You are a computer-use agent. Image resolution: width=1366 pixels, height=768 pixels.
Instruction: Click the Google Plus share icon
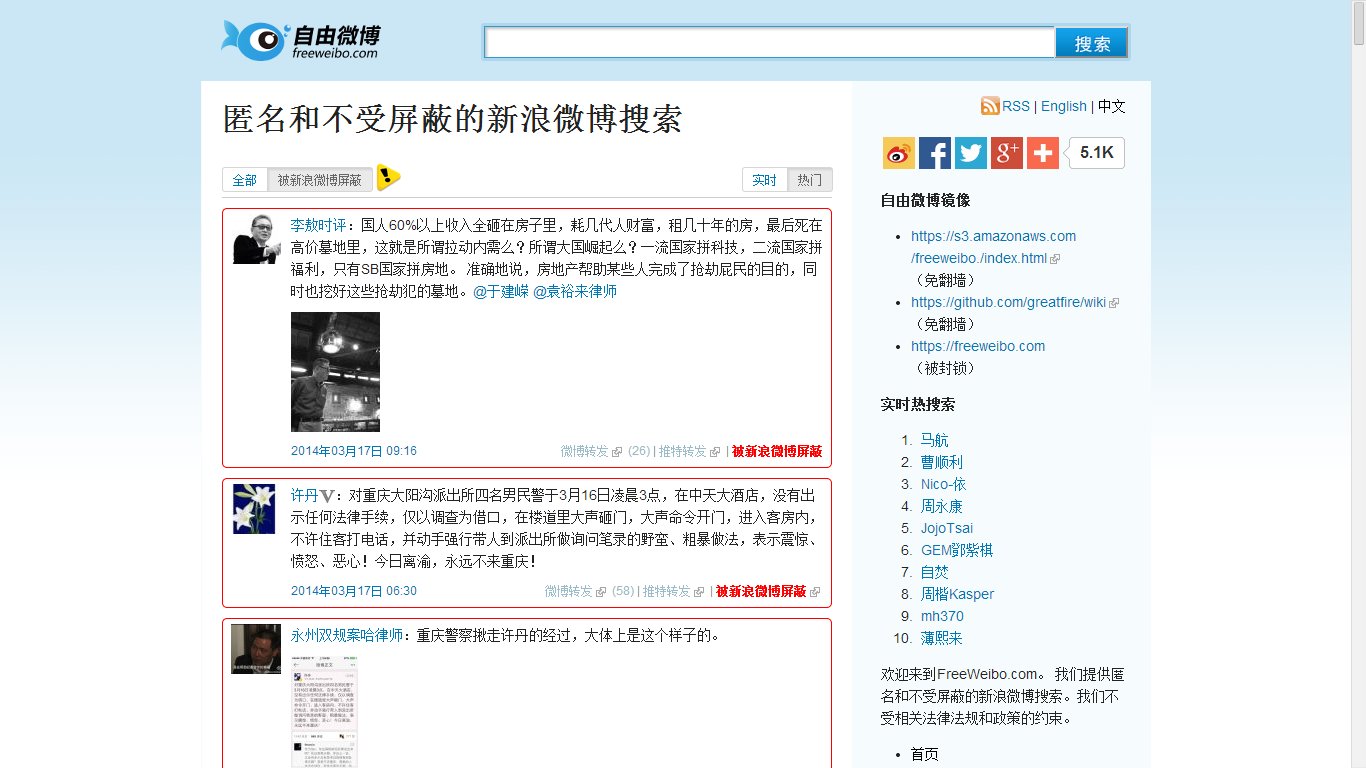1007,153
